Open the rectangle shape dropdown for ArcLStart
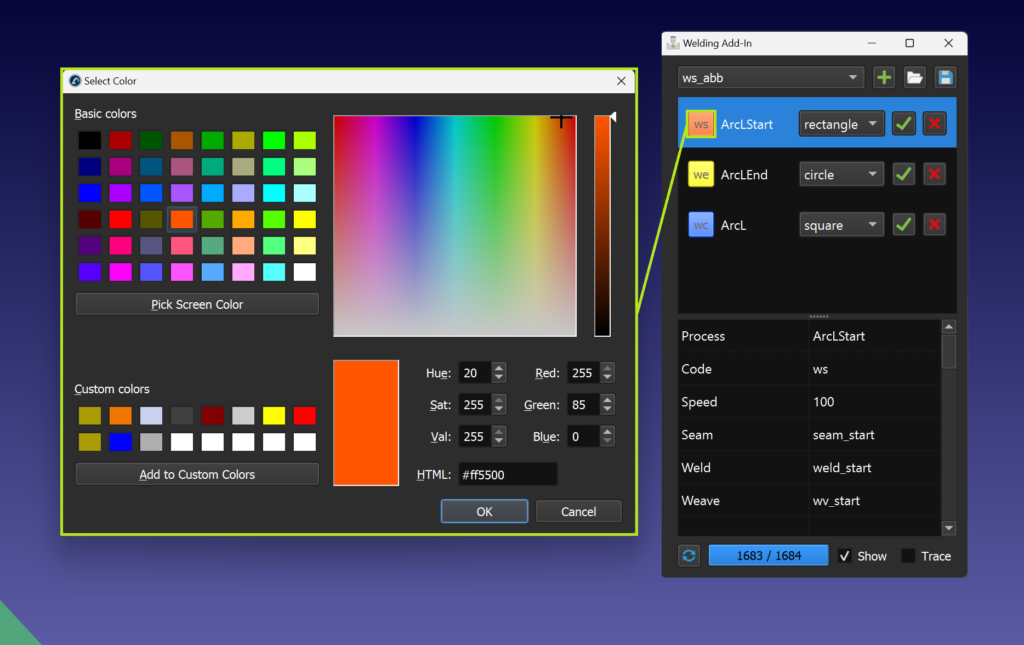This screenshot has height=645, width=1024. pos(841,123)
